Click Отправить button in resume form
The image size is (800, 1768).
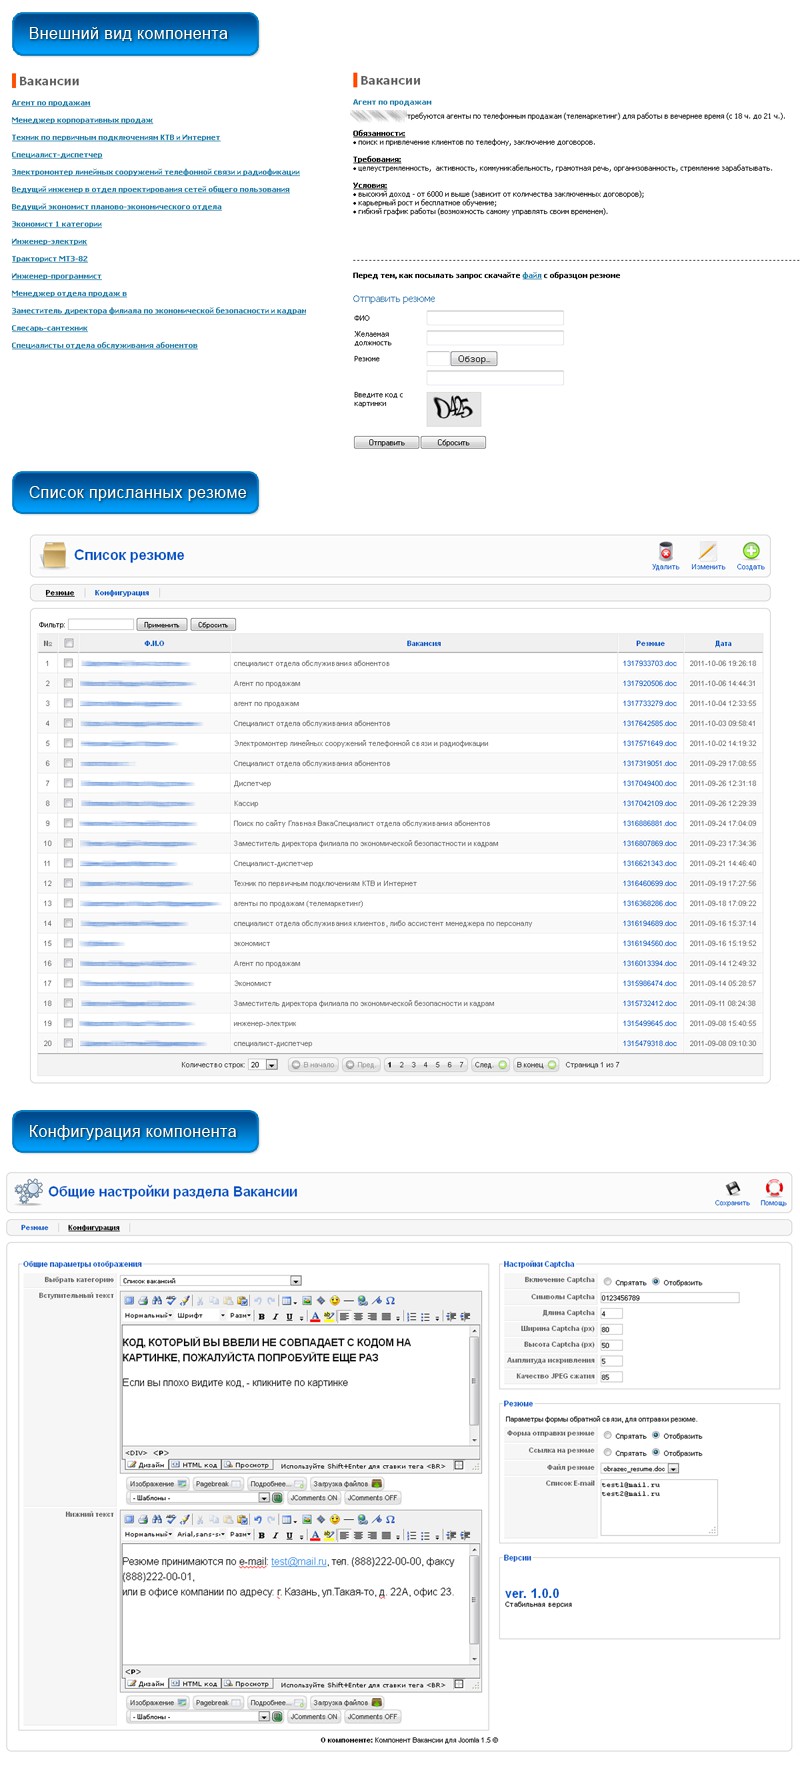[386, 442]
